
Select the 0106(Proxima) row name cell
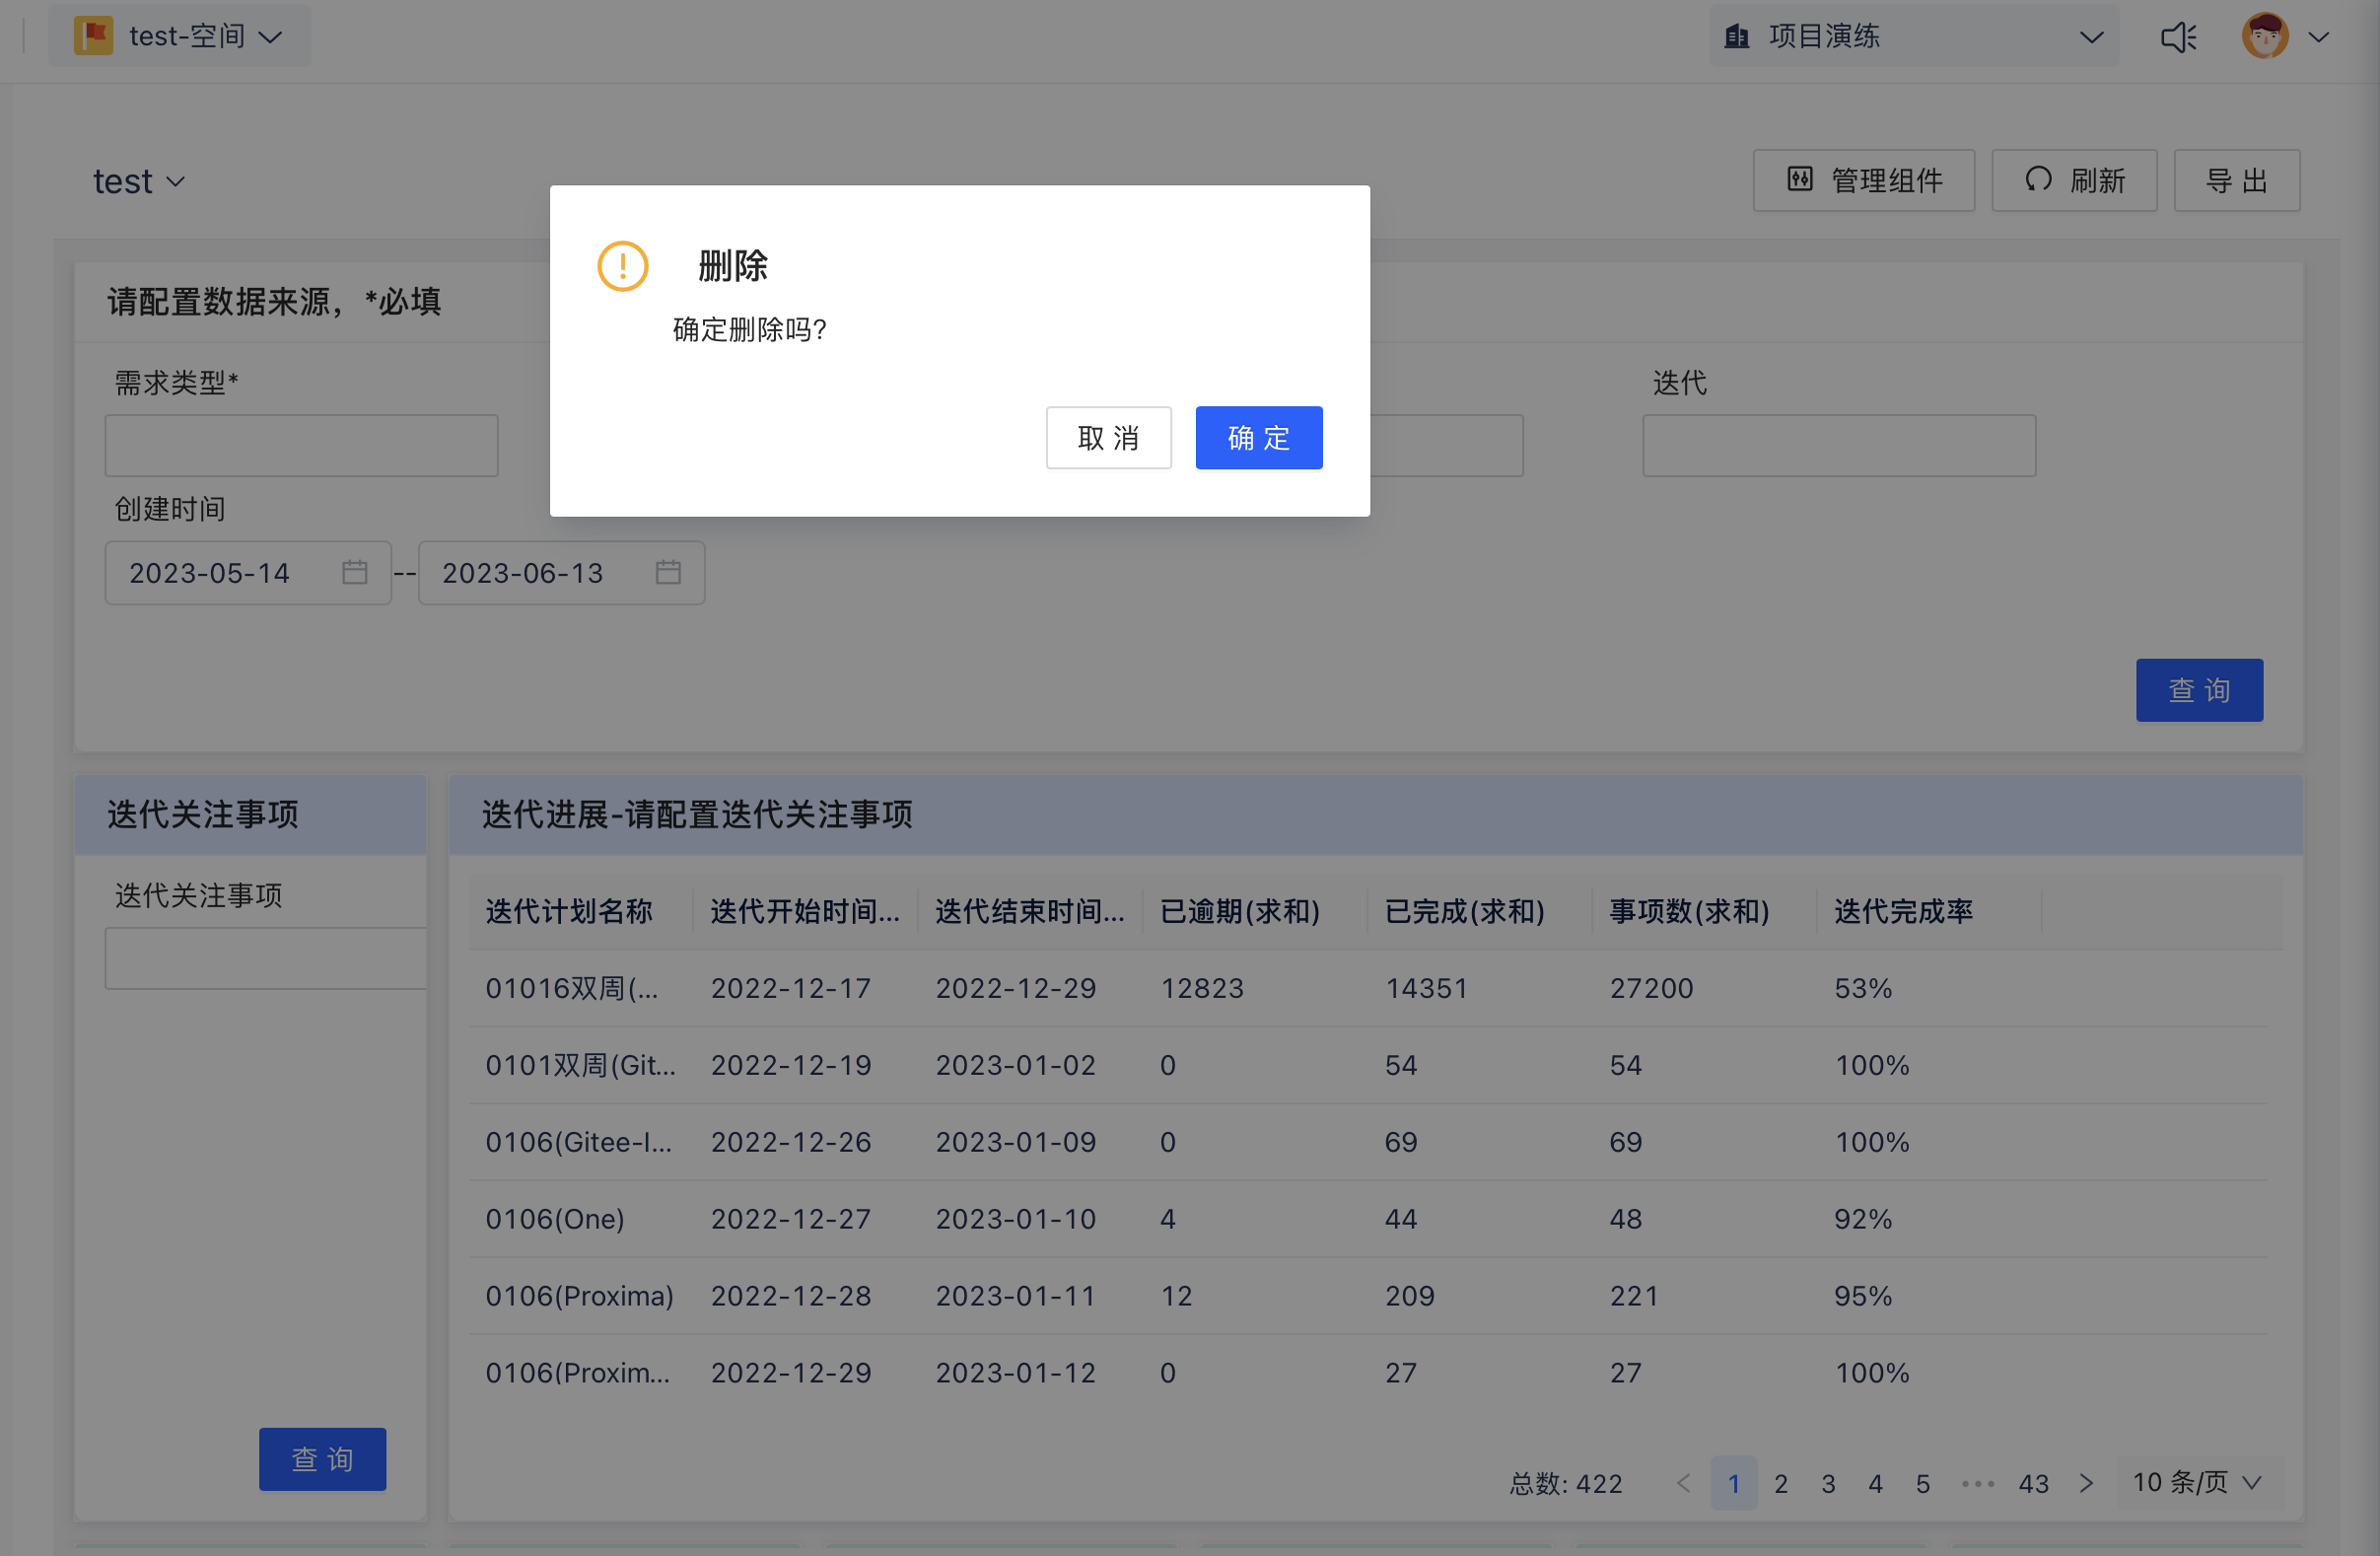(580, 1296)
